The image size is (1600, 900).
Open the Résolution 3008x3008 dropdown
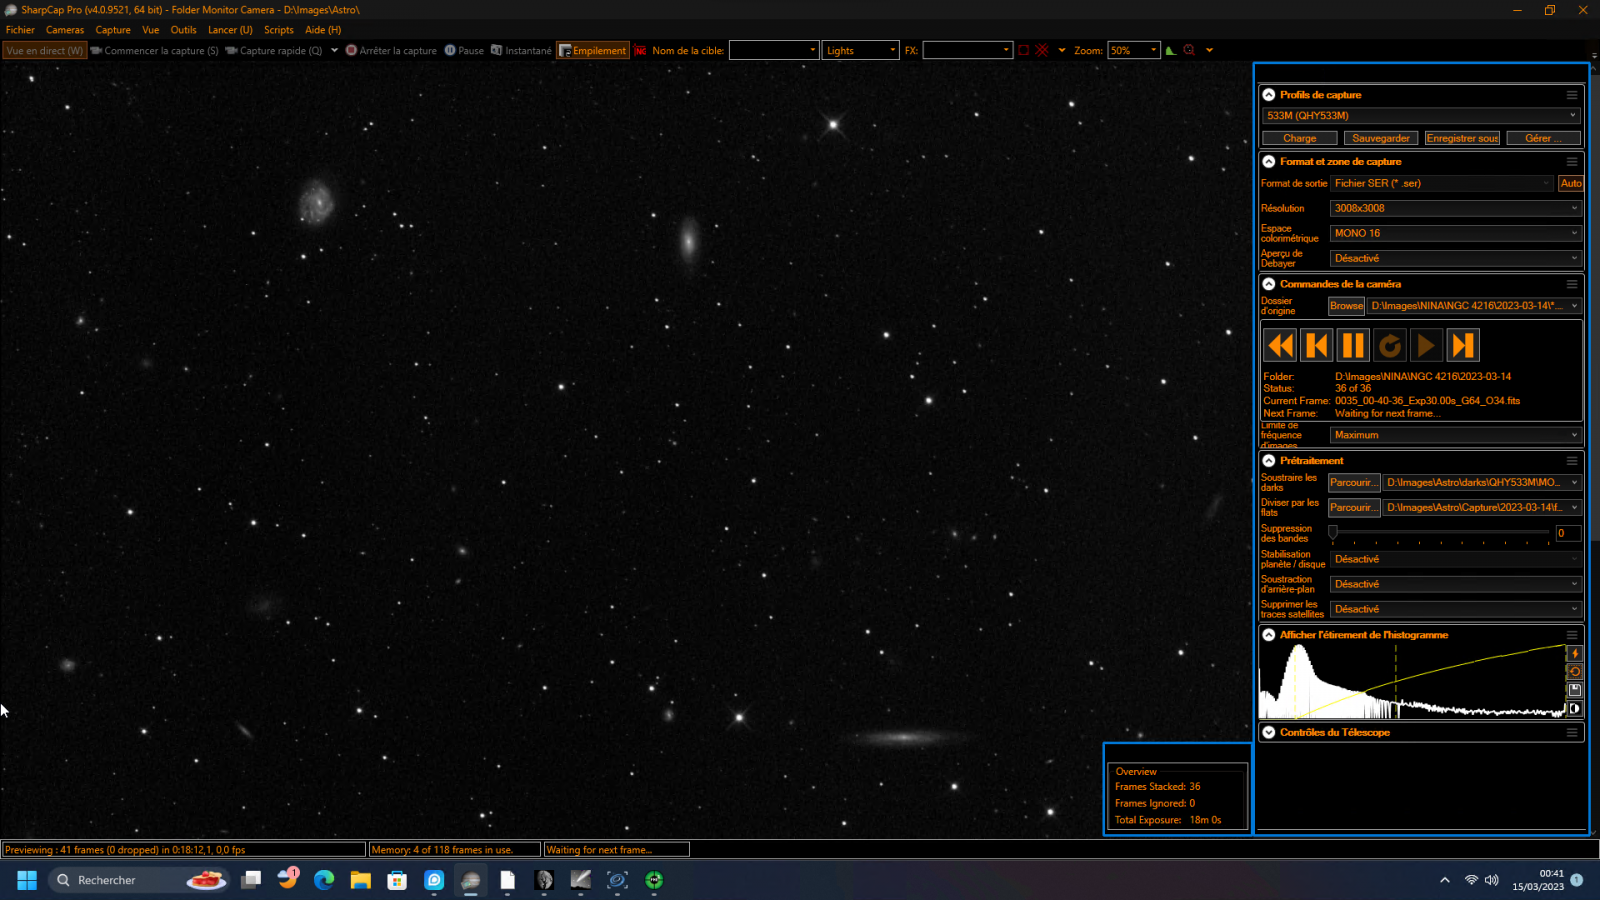click(1456, 209)
